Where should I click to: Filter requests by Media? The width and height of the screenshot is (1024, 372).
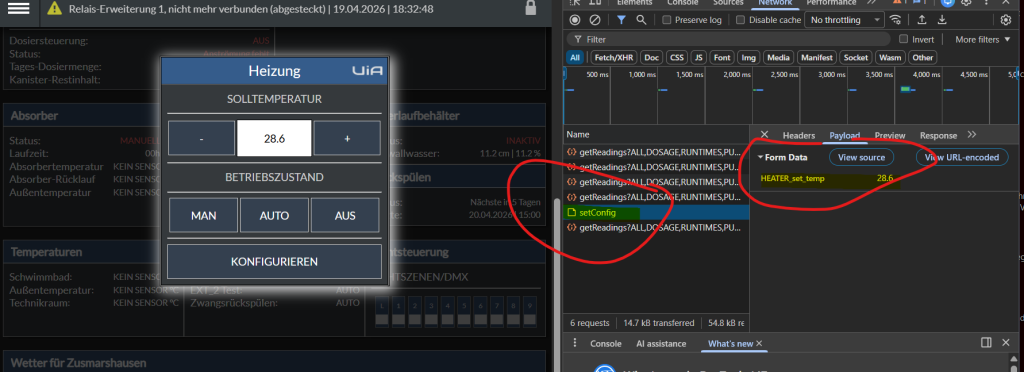777,57
